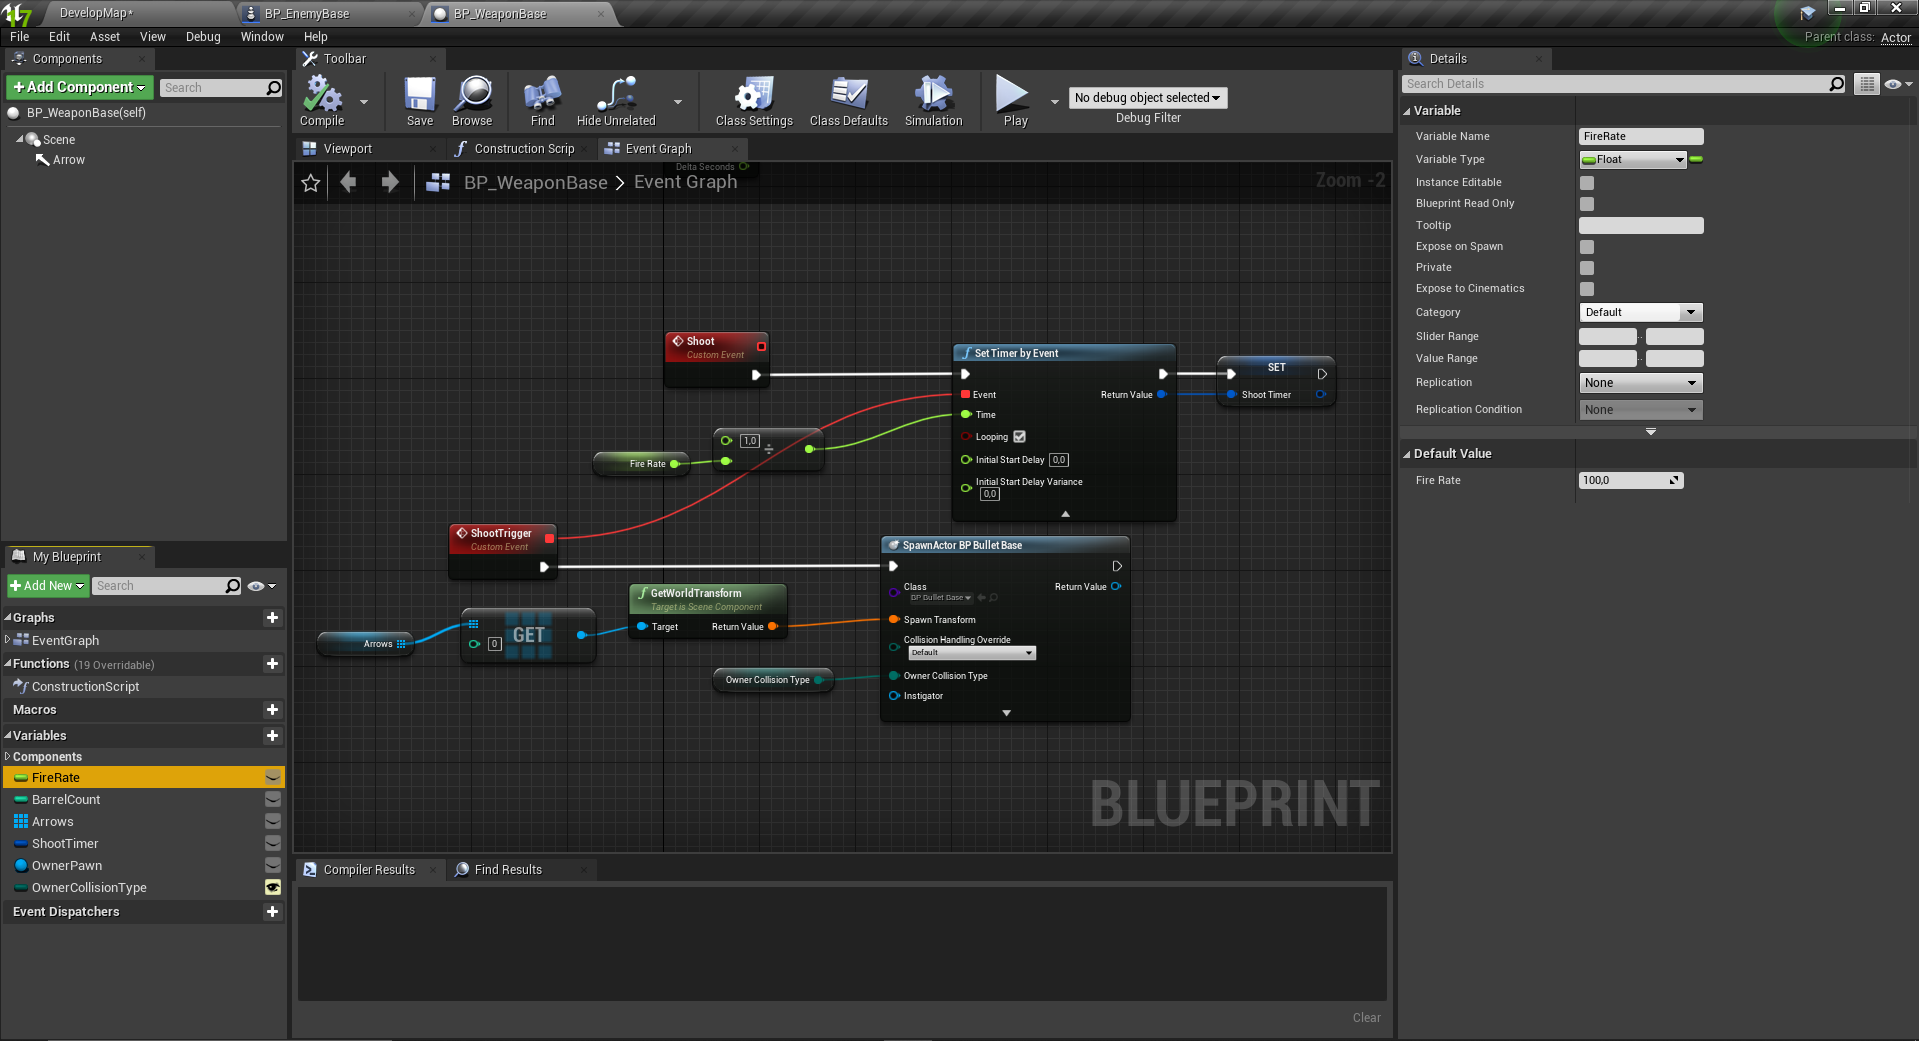Open the Variable Type Float dropdown

coord(1633,160)
